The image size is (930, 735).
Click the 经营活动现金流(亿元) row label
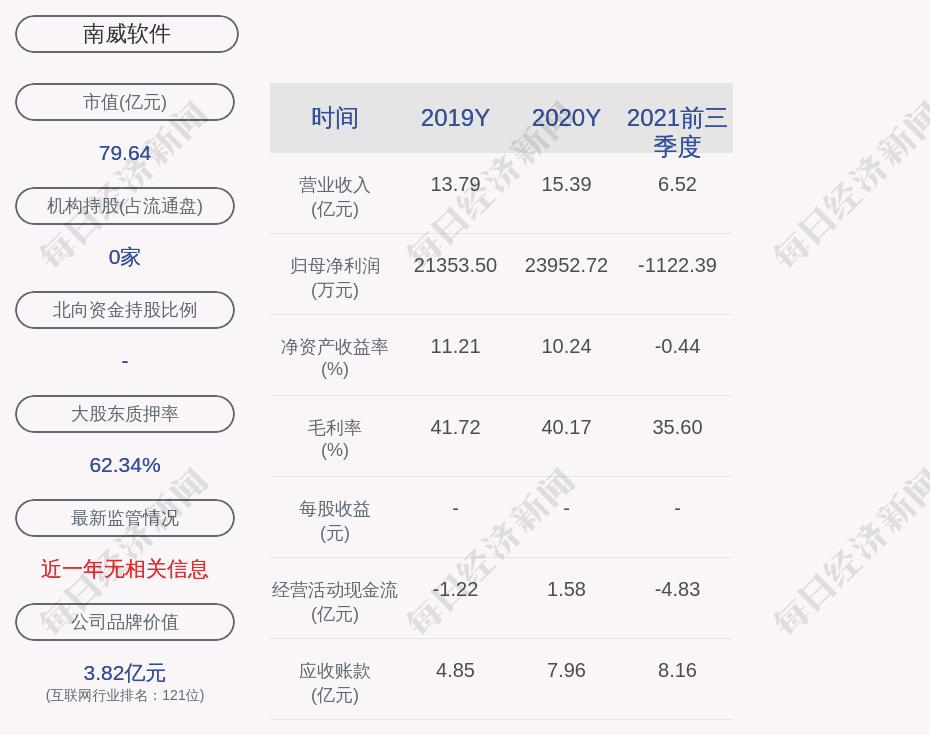(335, 602)
